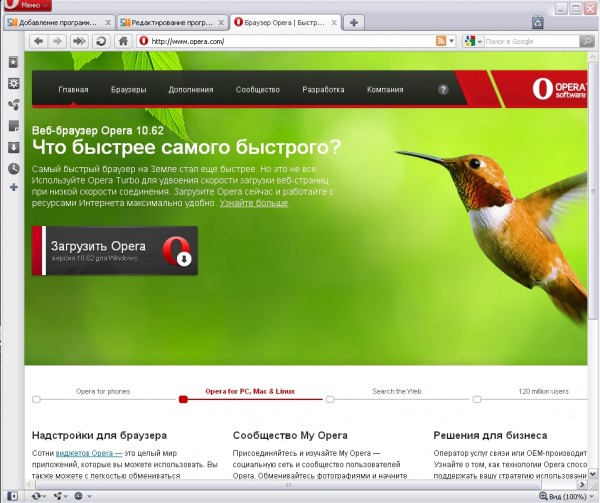Switch to the Добавление программ tab
Viewport: 600px width, 503px height.
point(59,23)
